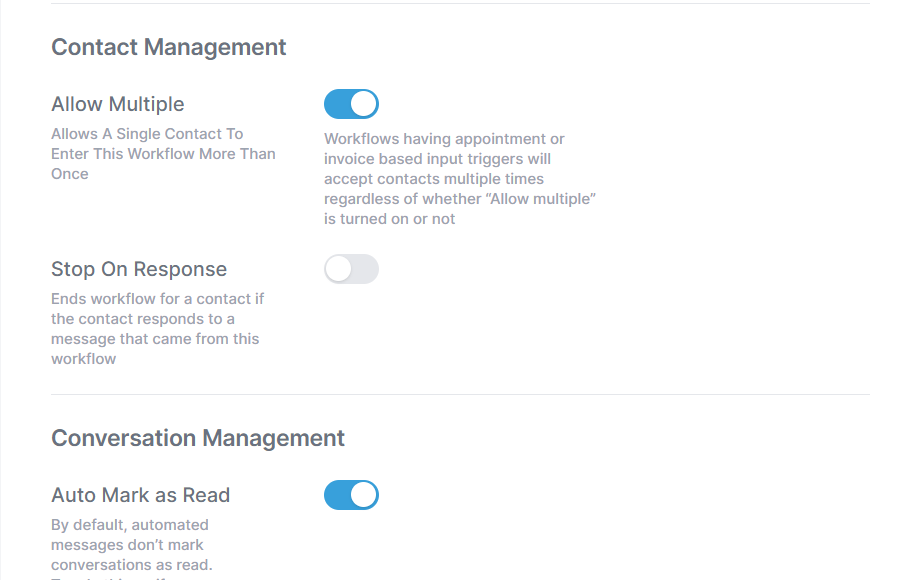This screenshot has height=580, width=919.
Task: Click "Allows A Single Contact To" description line
Action: [147, 134]
